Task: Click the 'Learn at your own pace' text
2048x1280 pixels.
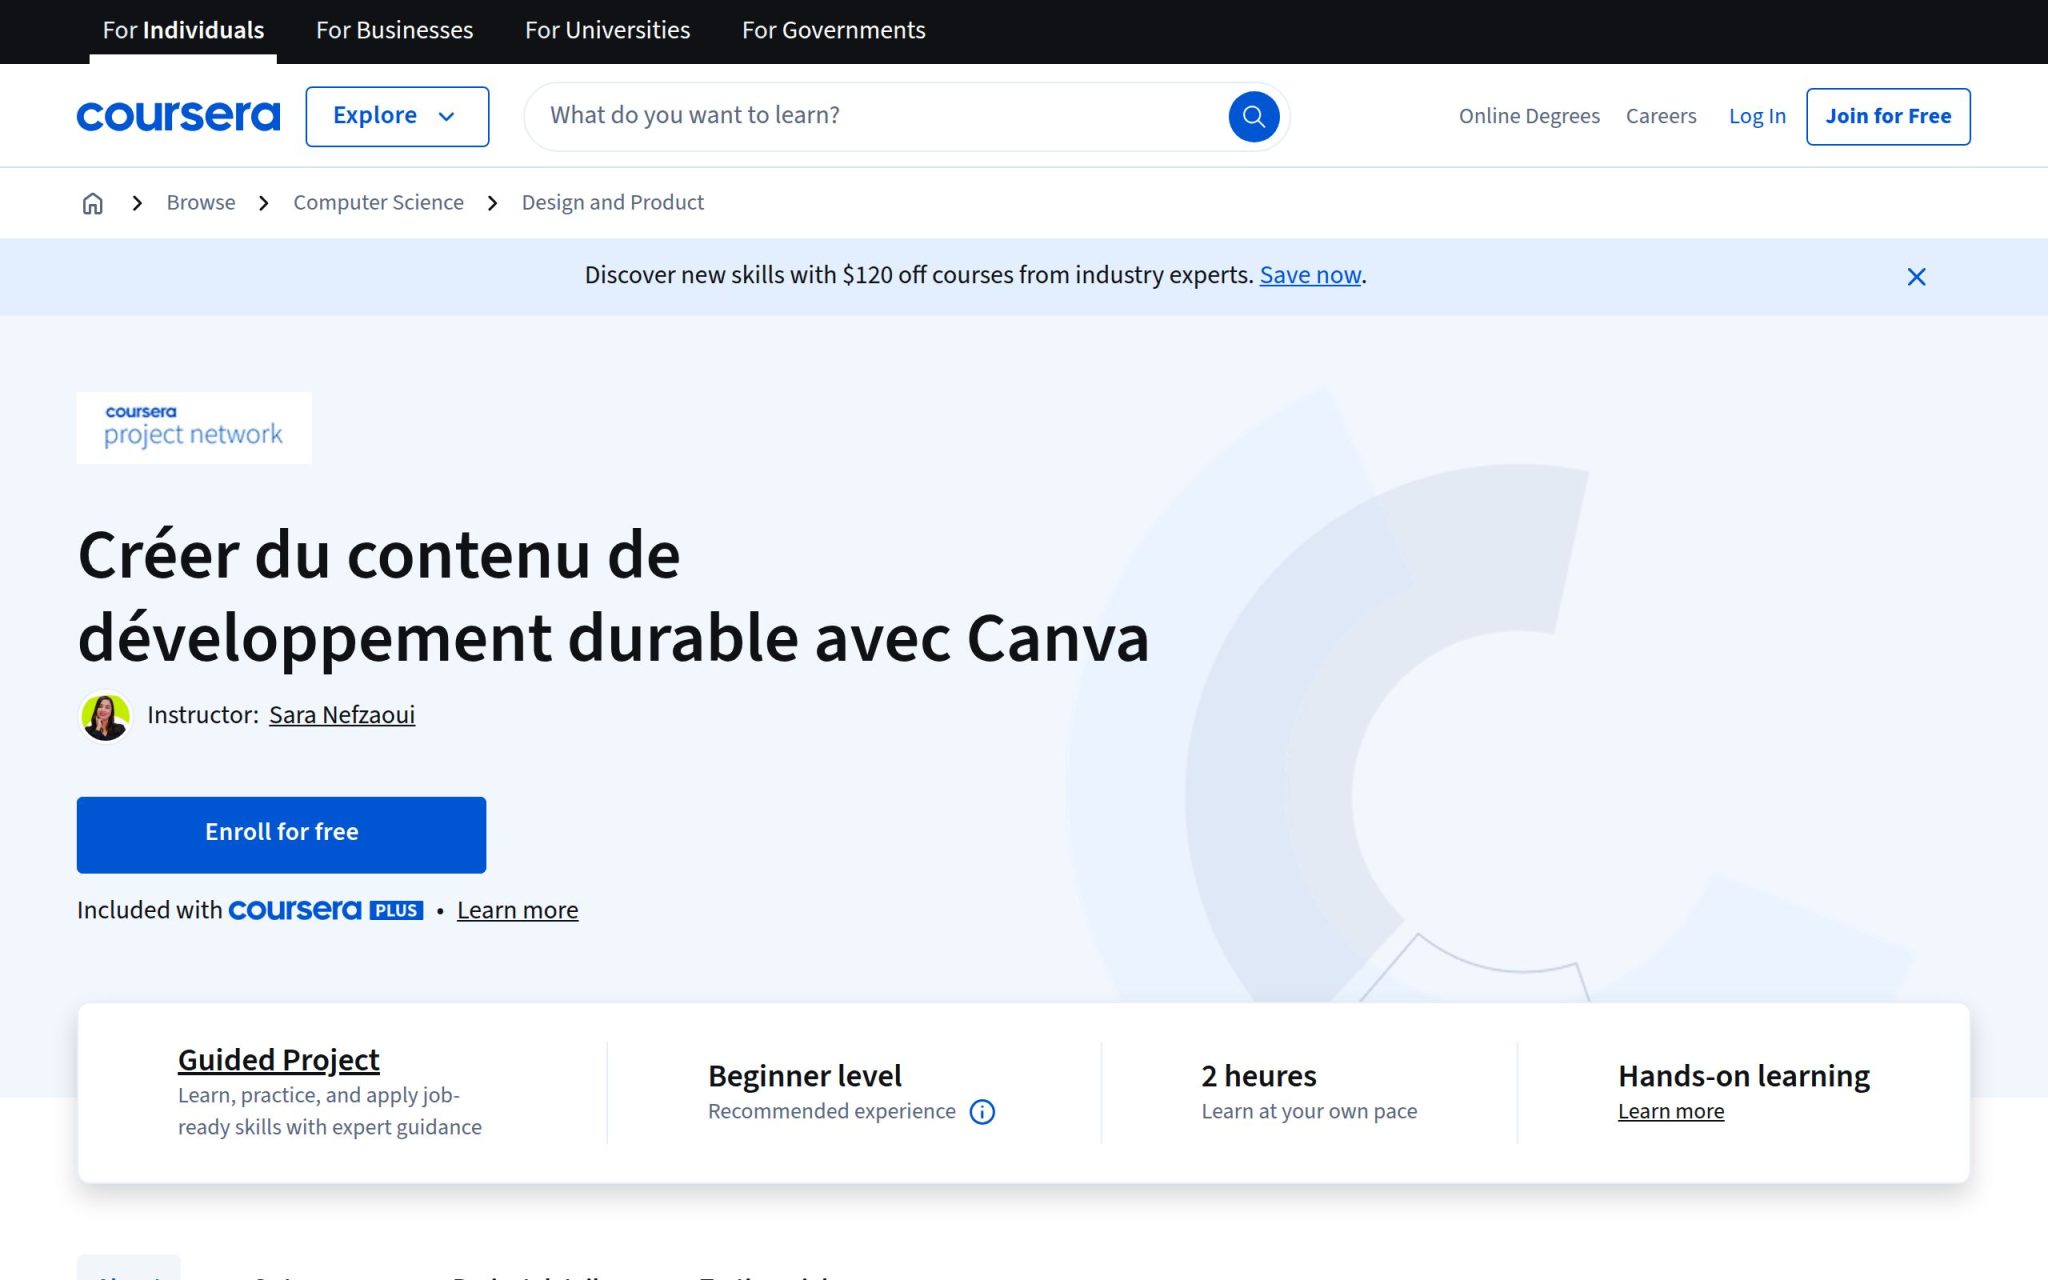Action: pyautogui.click(x=1309, y=1112)
